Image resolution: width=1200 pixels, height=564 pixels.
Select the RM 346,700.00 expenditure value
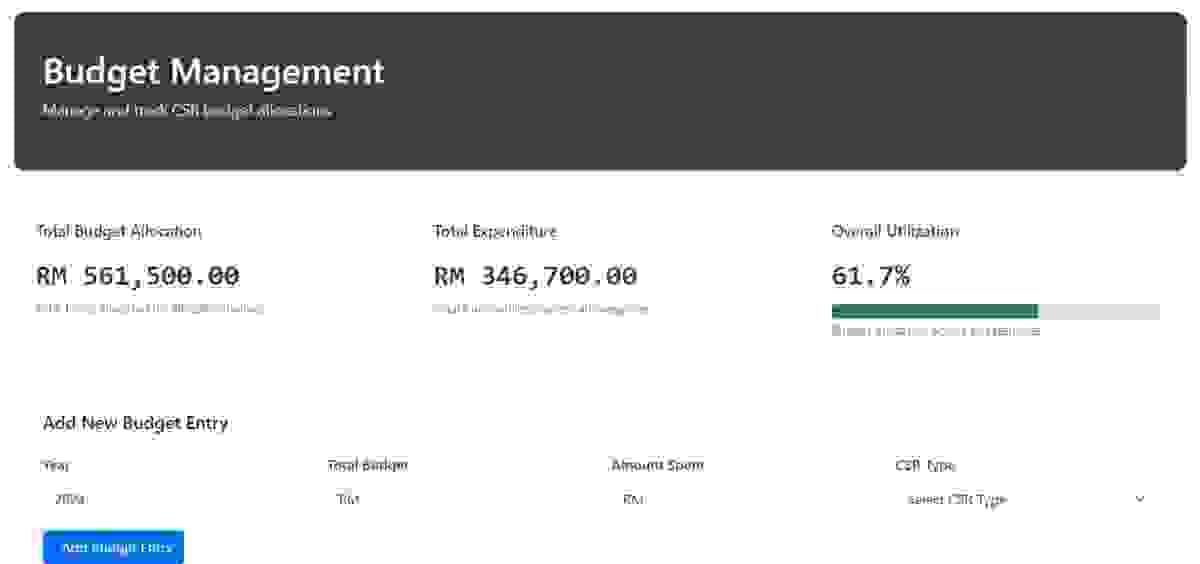(x=535, y=276)
